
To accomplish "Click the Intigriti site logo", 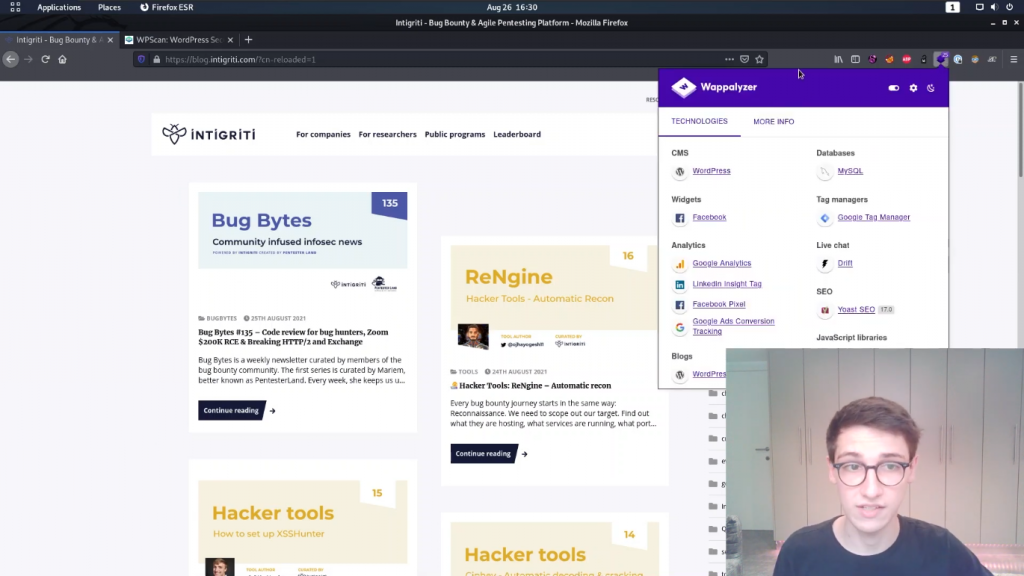I will (209, 134).
